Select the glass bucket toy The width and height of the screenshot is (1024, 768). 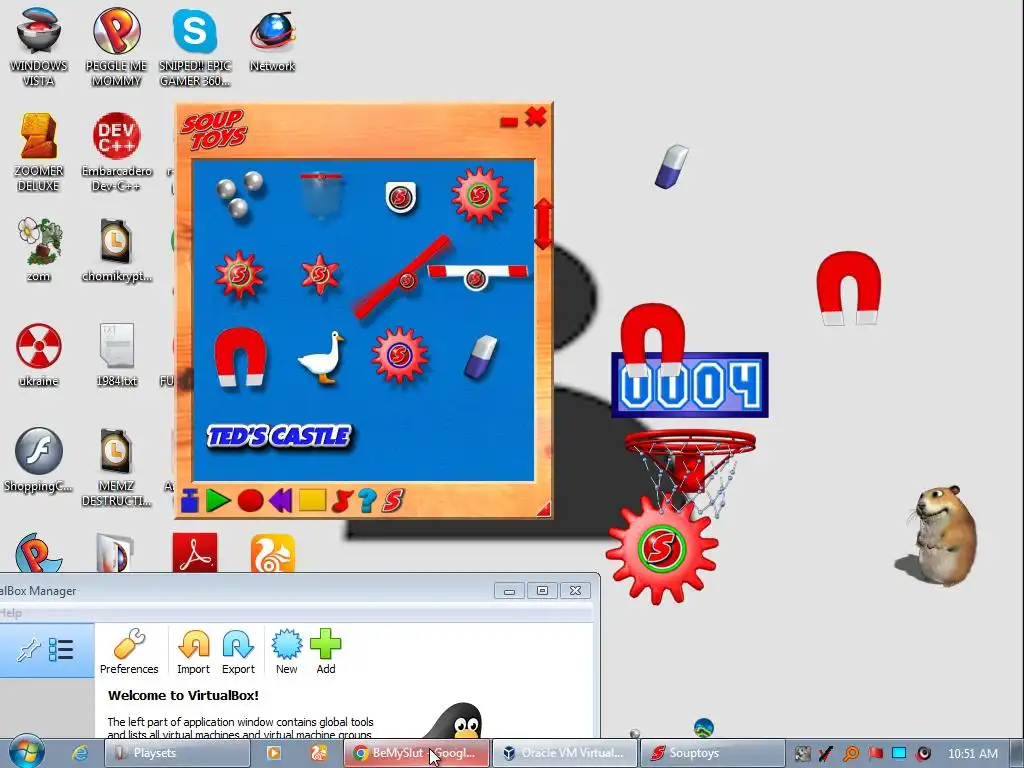(321, 195)
